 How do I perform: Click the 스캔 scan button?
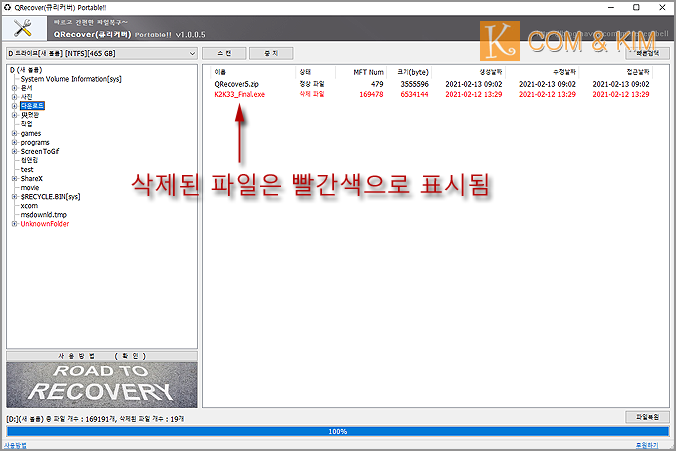tap(224, 53)
